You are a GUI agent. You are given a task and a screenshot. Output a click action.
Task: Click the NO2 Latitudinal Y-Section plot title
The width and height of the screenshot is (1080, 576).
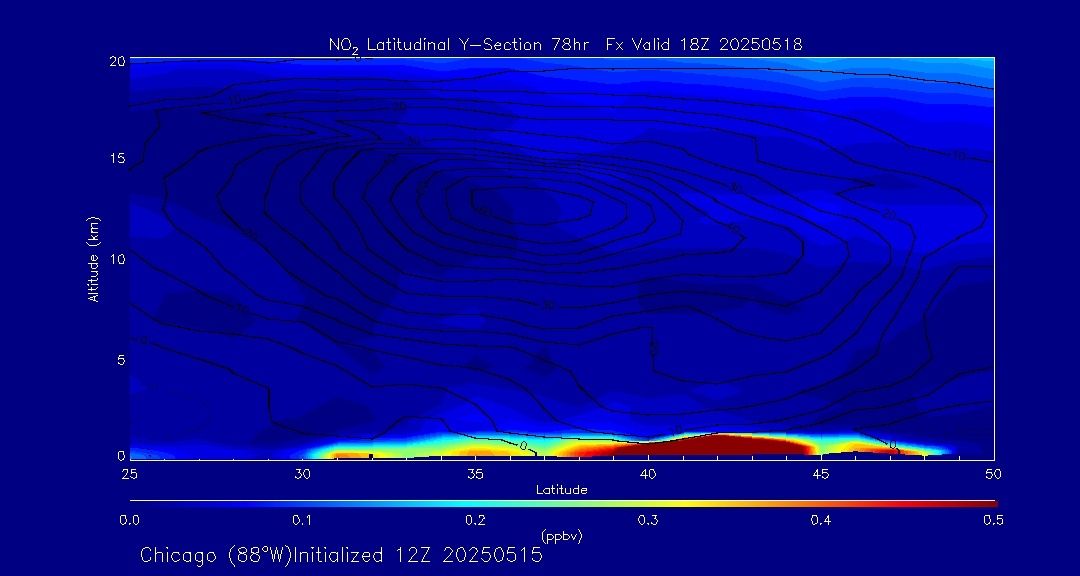[x=565, y=45]
